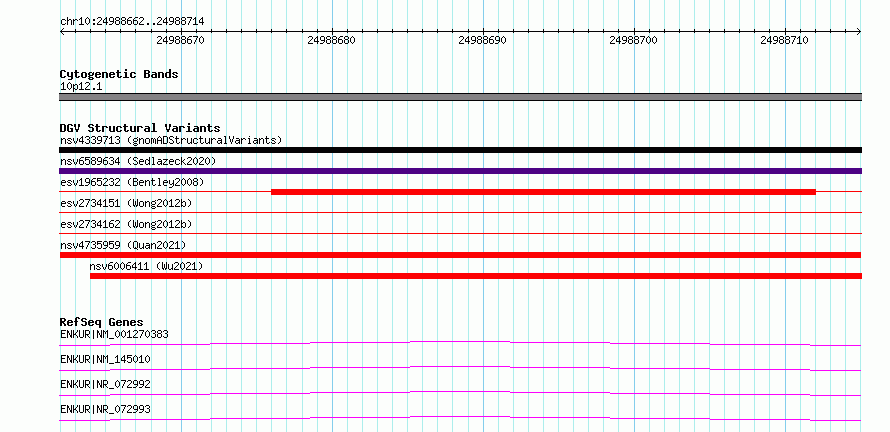Click the thick red esv1965232 variant bar
This screenshot has height=432, width=890.
[x=543, y=192]
